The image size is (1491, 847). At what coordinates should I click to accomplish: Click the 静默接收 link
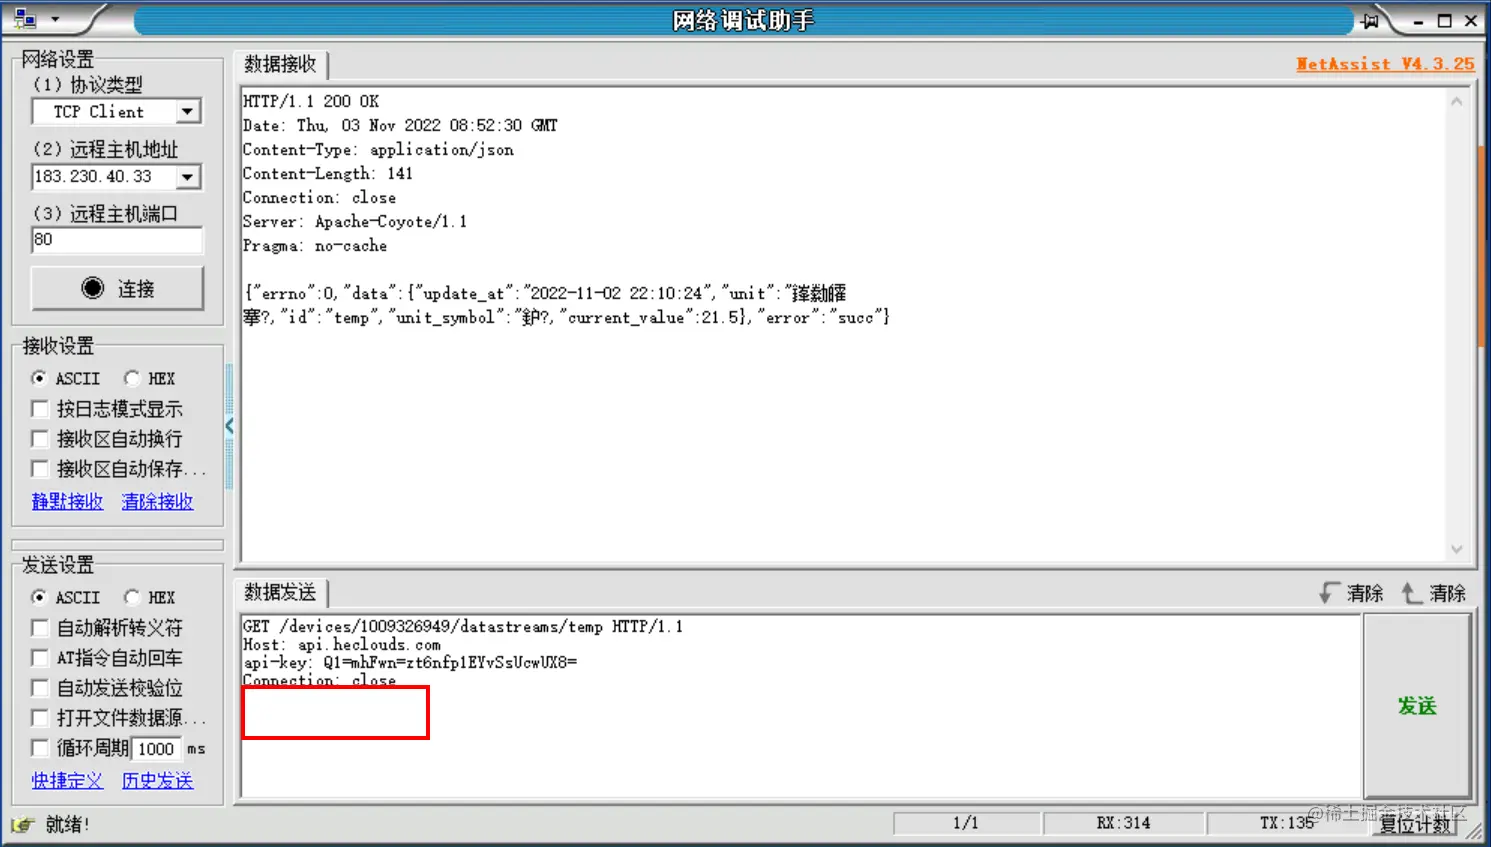(67, 502)
